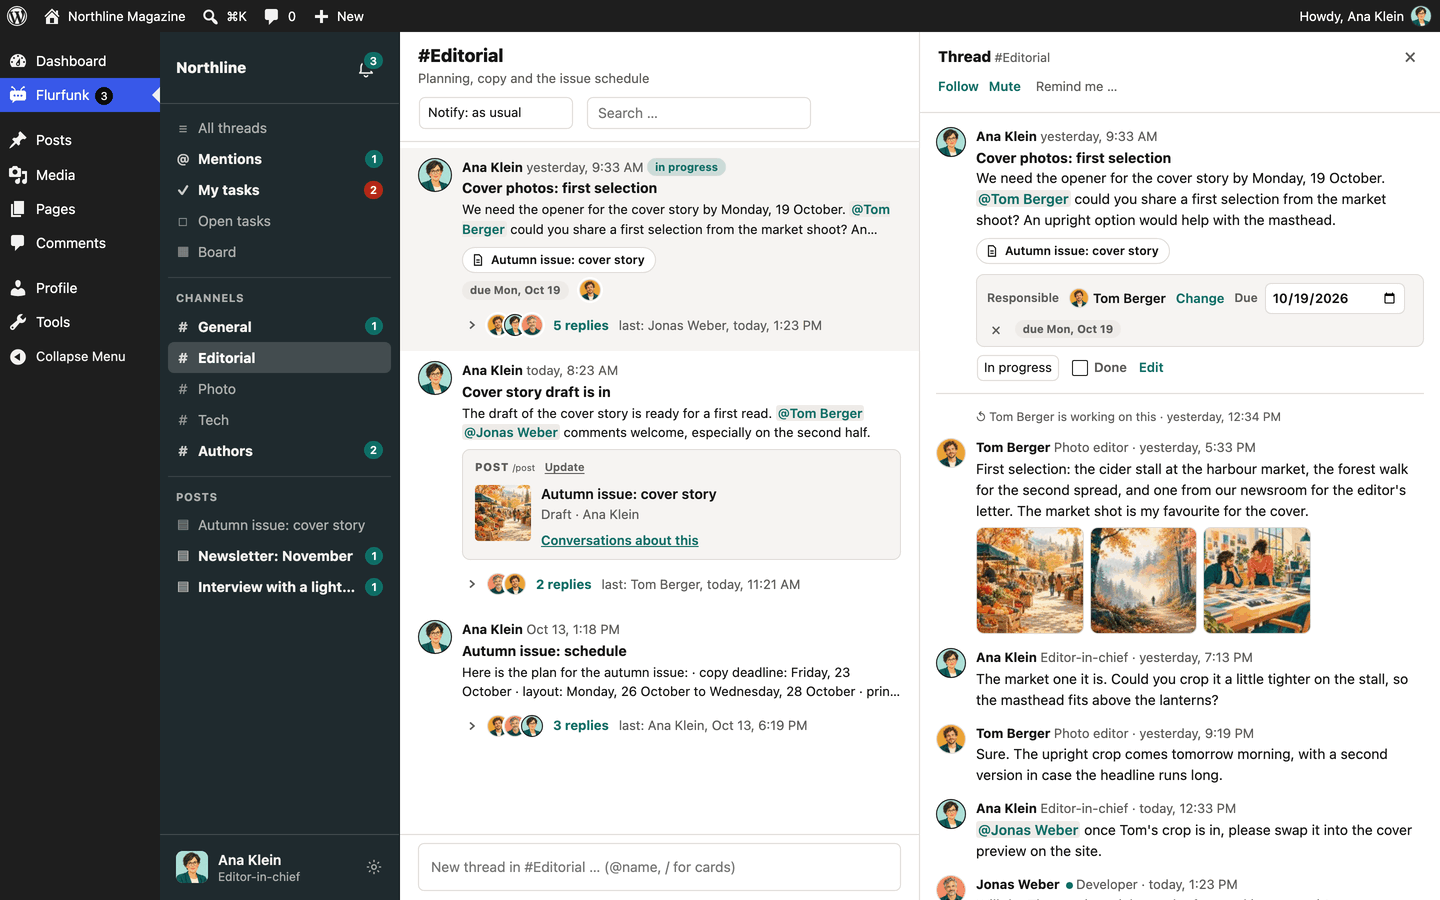Close the Thread panel
Screen dimensions: 1440x900
tap(1410, 57)
